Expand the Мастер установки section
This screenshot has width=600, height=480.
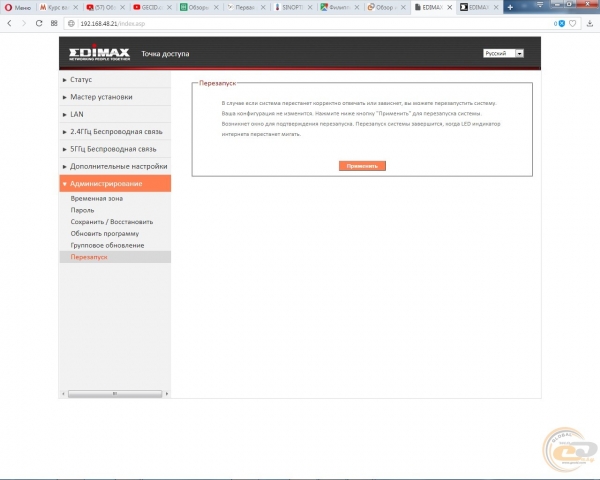click(115, 97)
